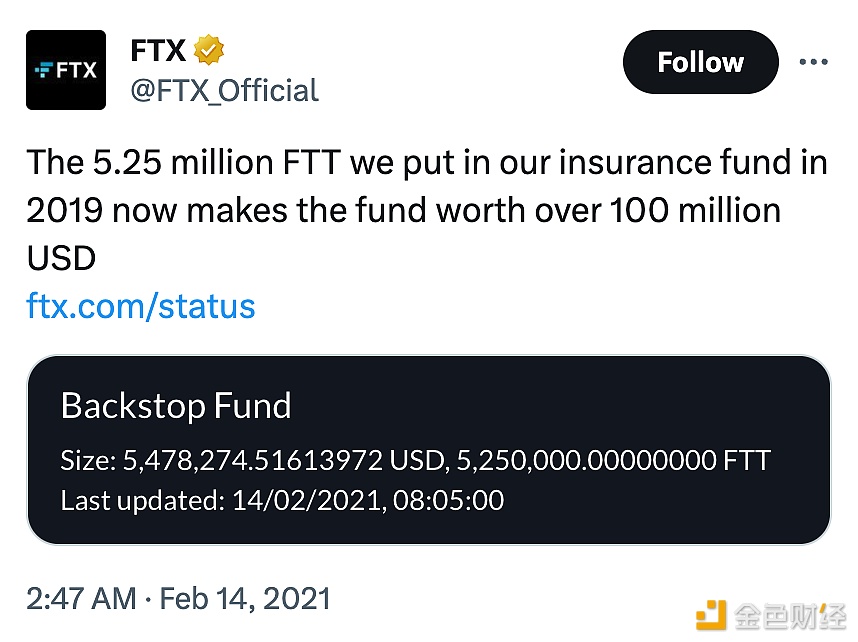Click the @FTX_Official handle
Viewport: 858px width, 642px height.
pyautogui.click(x=225, y=91)
